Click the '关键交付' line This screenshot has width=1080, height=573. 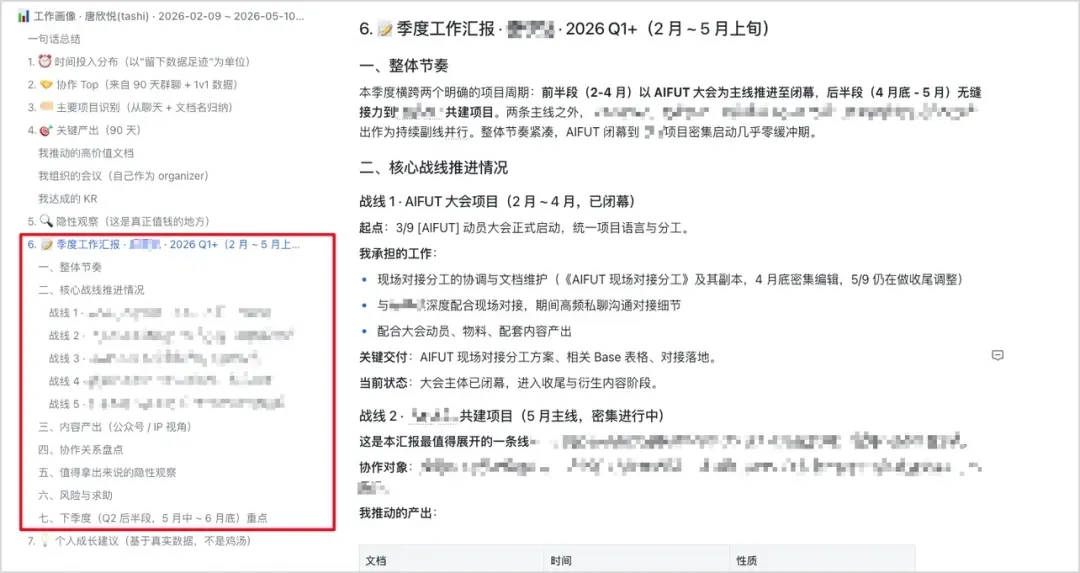click(x=540, y=357)
